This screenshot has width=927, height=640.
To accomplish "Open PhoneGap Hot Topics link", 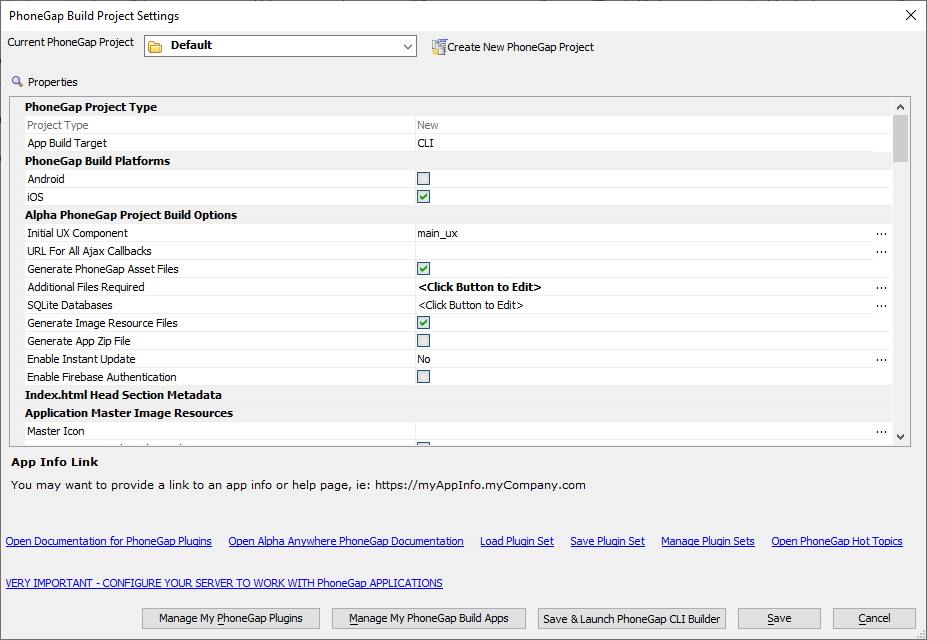I will tap(837, 541).
